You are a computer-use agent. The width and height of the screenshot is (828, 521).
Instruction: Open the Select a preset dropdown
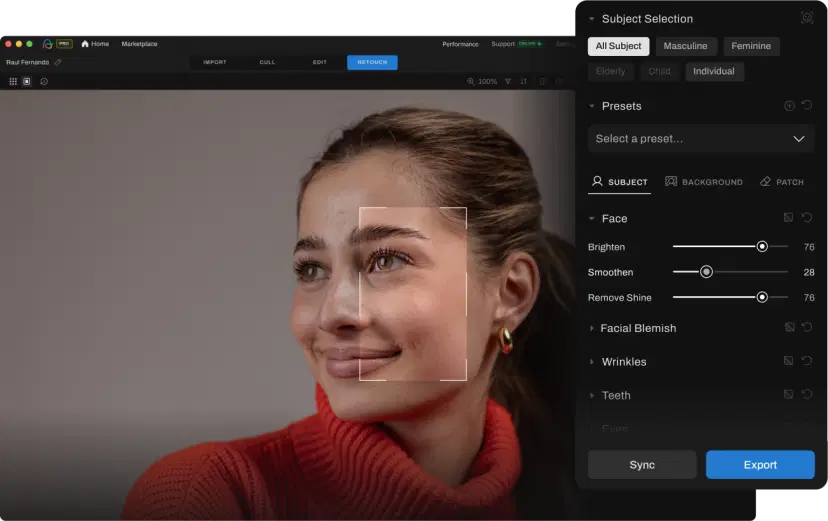click(x=701, y=139)
